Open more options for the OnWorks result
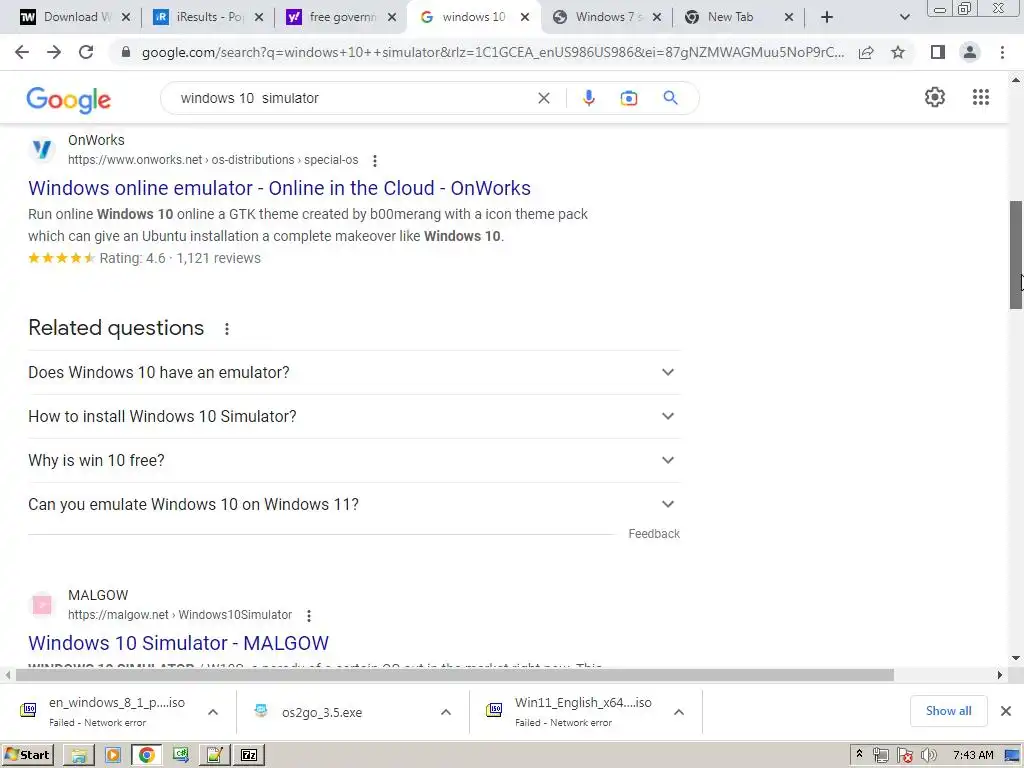1024x768 pixels. point(375,161)
